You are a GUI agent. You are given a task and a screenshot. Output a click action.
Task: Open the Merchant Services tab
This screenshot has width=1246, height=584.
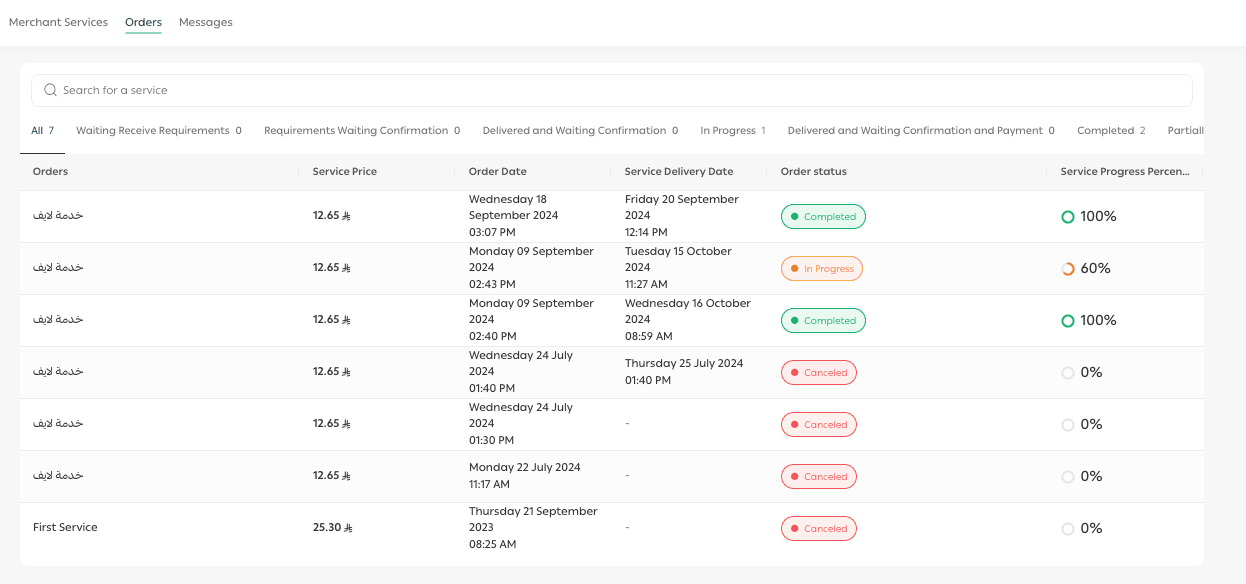(x=58, y=22)
